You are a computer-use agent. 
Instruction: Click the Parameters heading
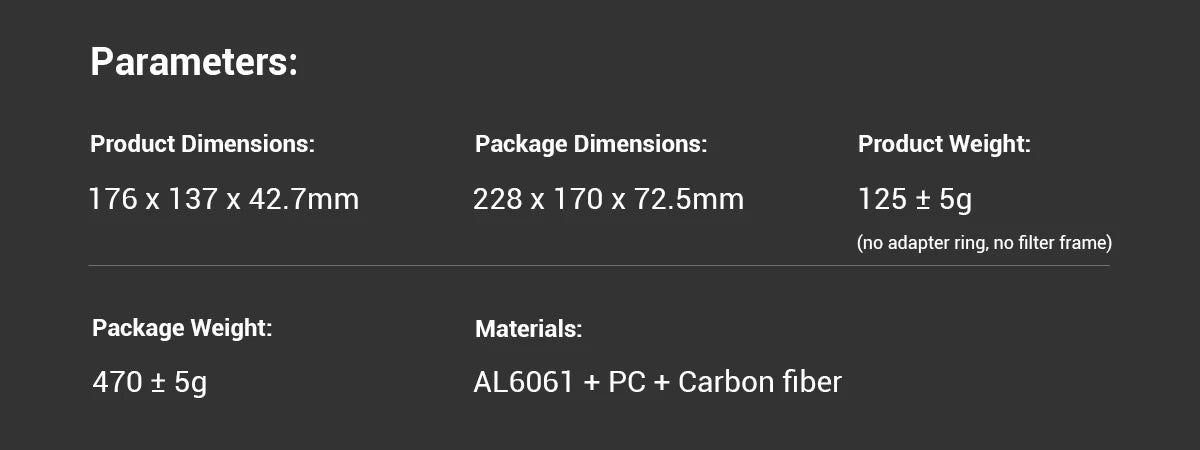194,62
